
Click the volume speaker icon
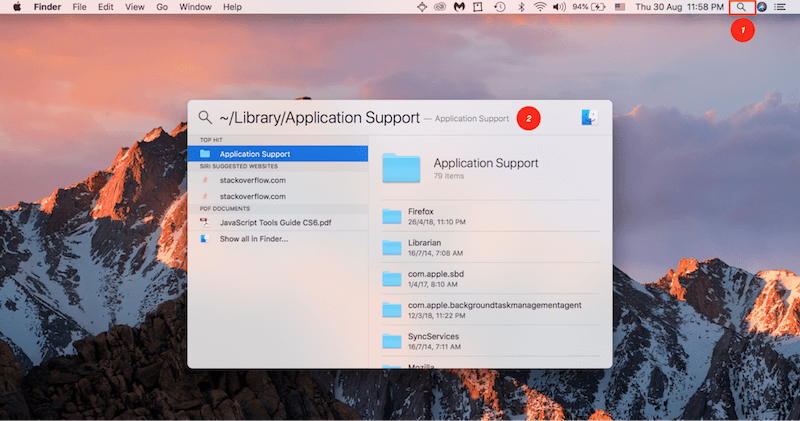[x=559, y=7]
